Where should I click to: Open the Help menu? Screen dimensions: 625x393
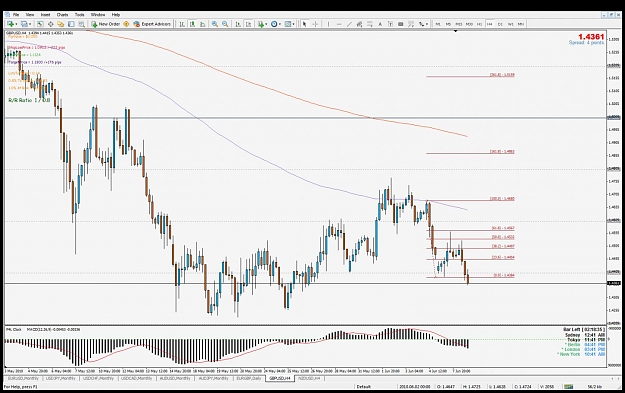(116, 15)
